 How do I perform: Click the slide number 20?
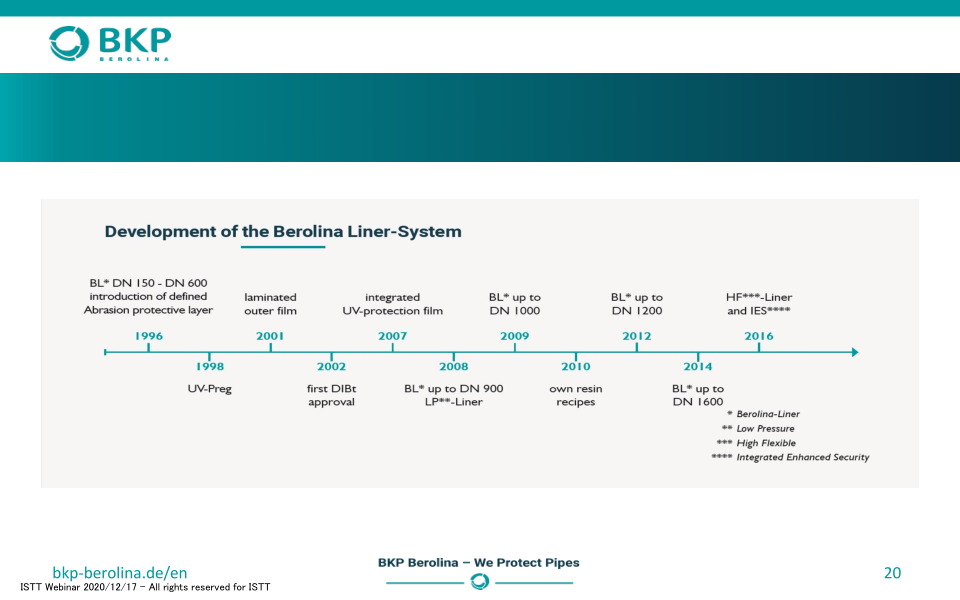coord(892,573)
